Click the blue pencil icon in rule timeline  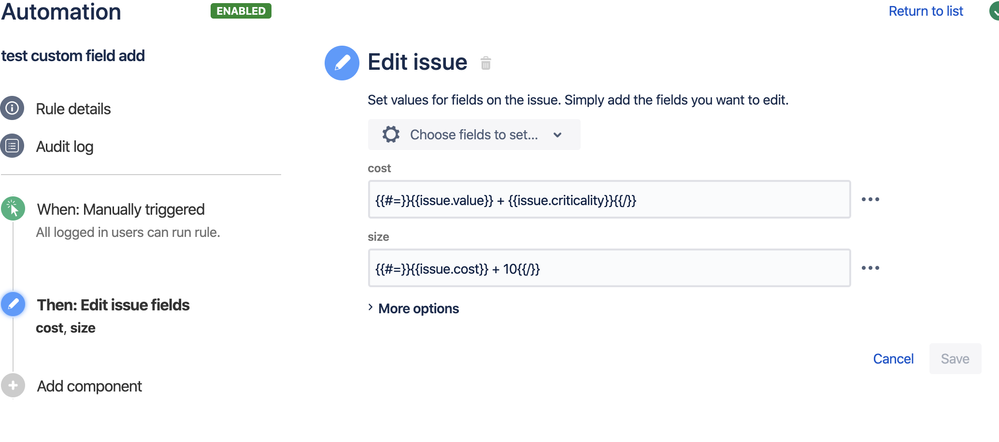click(x=13, y=305)
